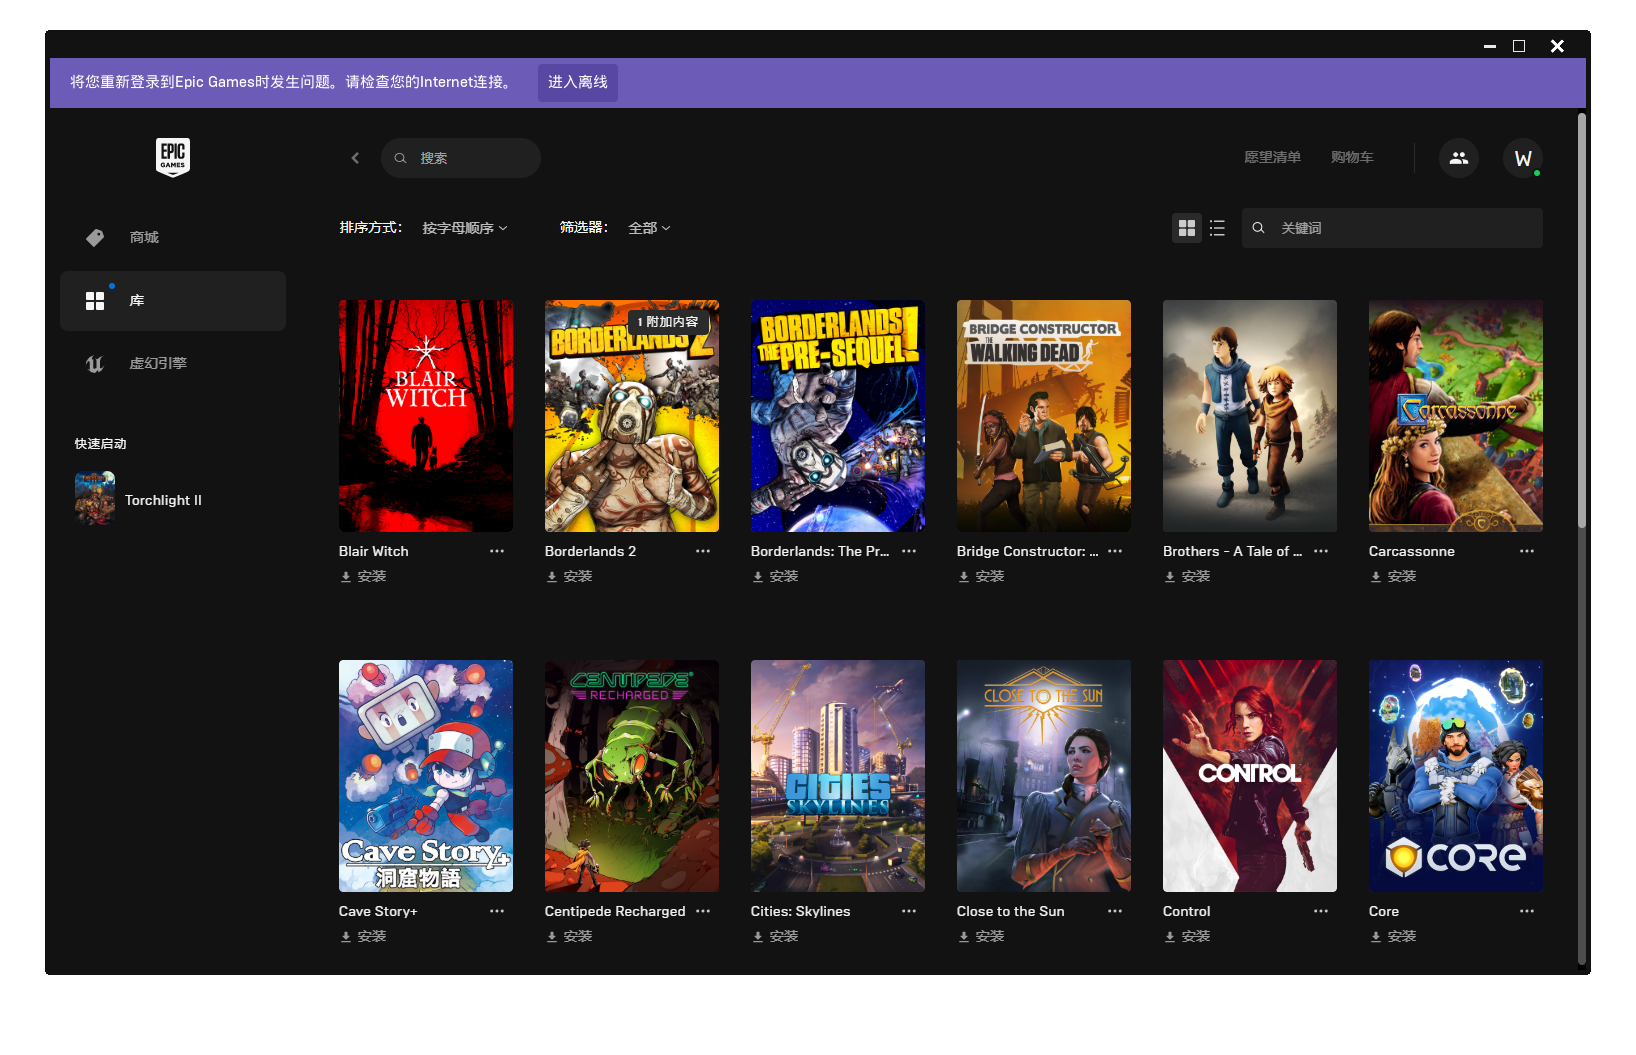Open options for Brothers - A Tale
This screenshot has height=1055, width=1636.
point(1321,551)
